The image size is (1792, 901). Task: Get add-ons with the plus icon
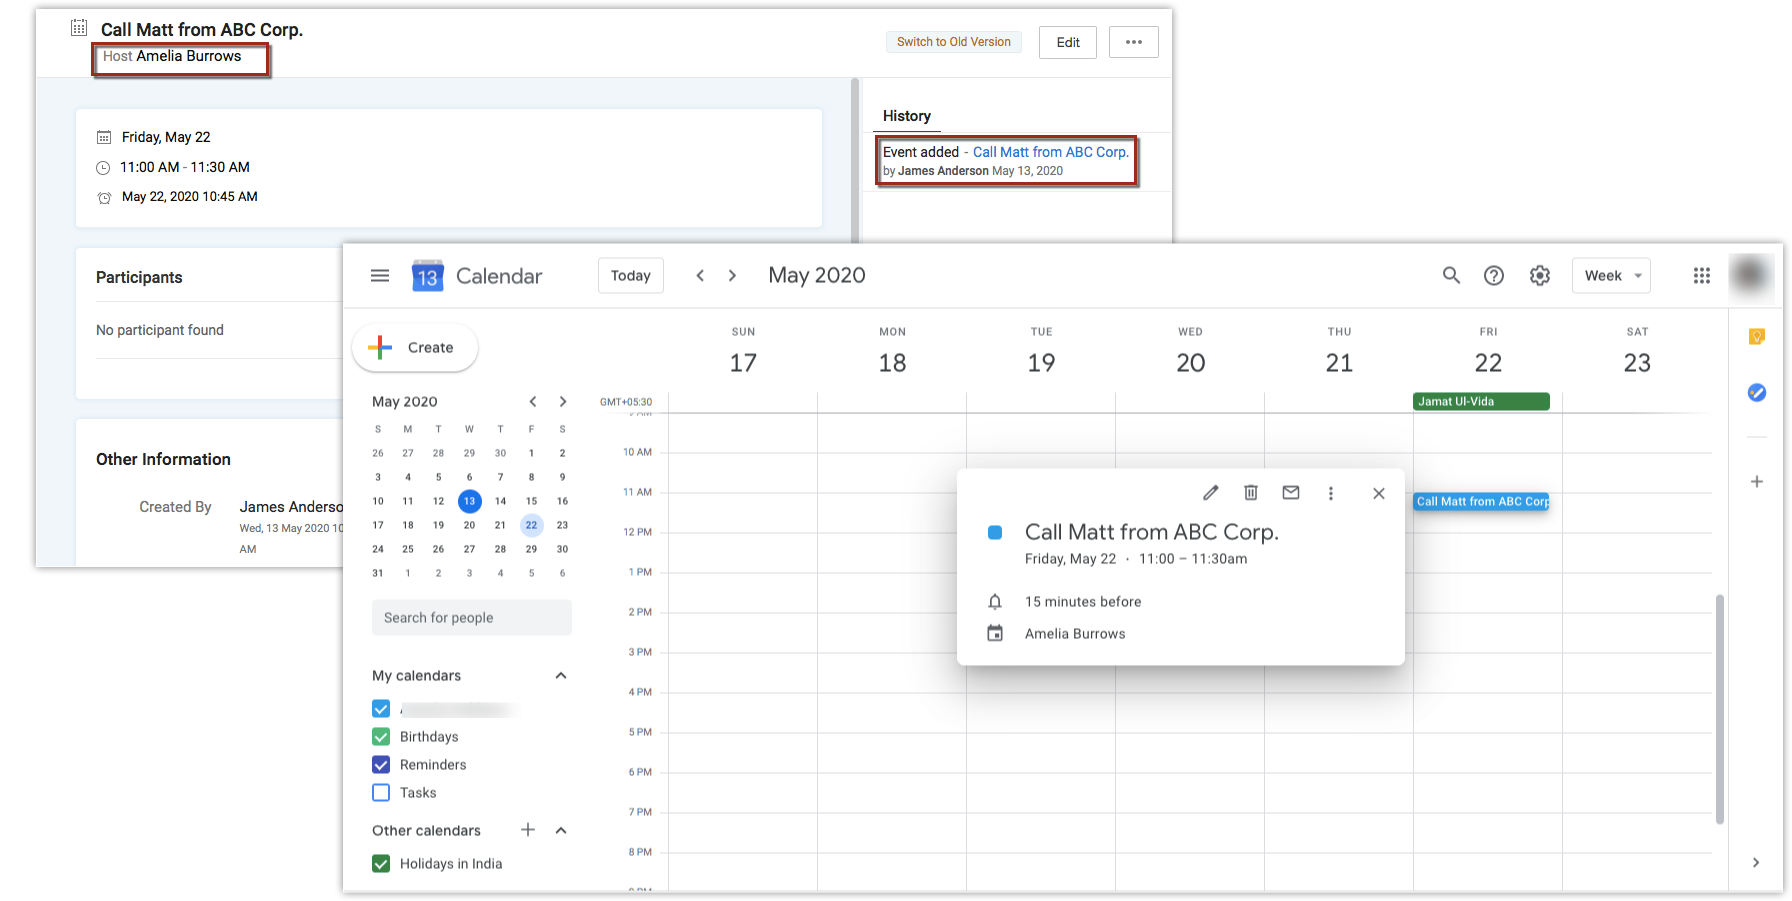(x=1757, y=482)
